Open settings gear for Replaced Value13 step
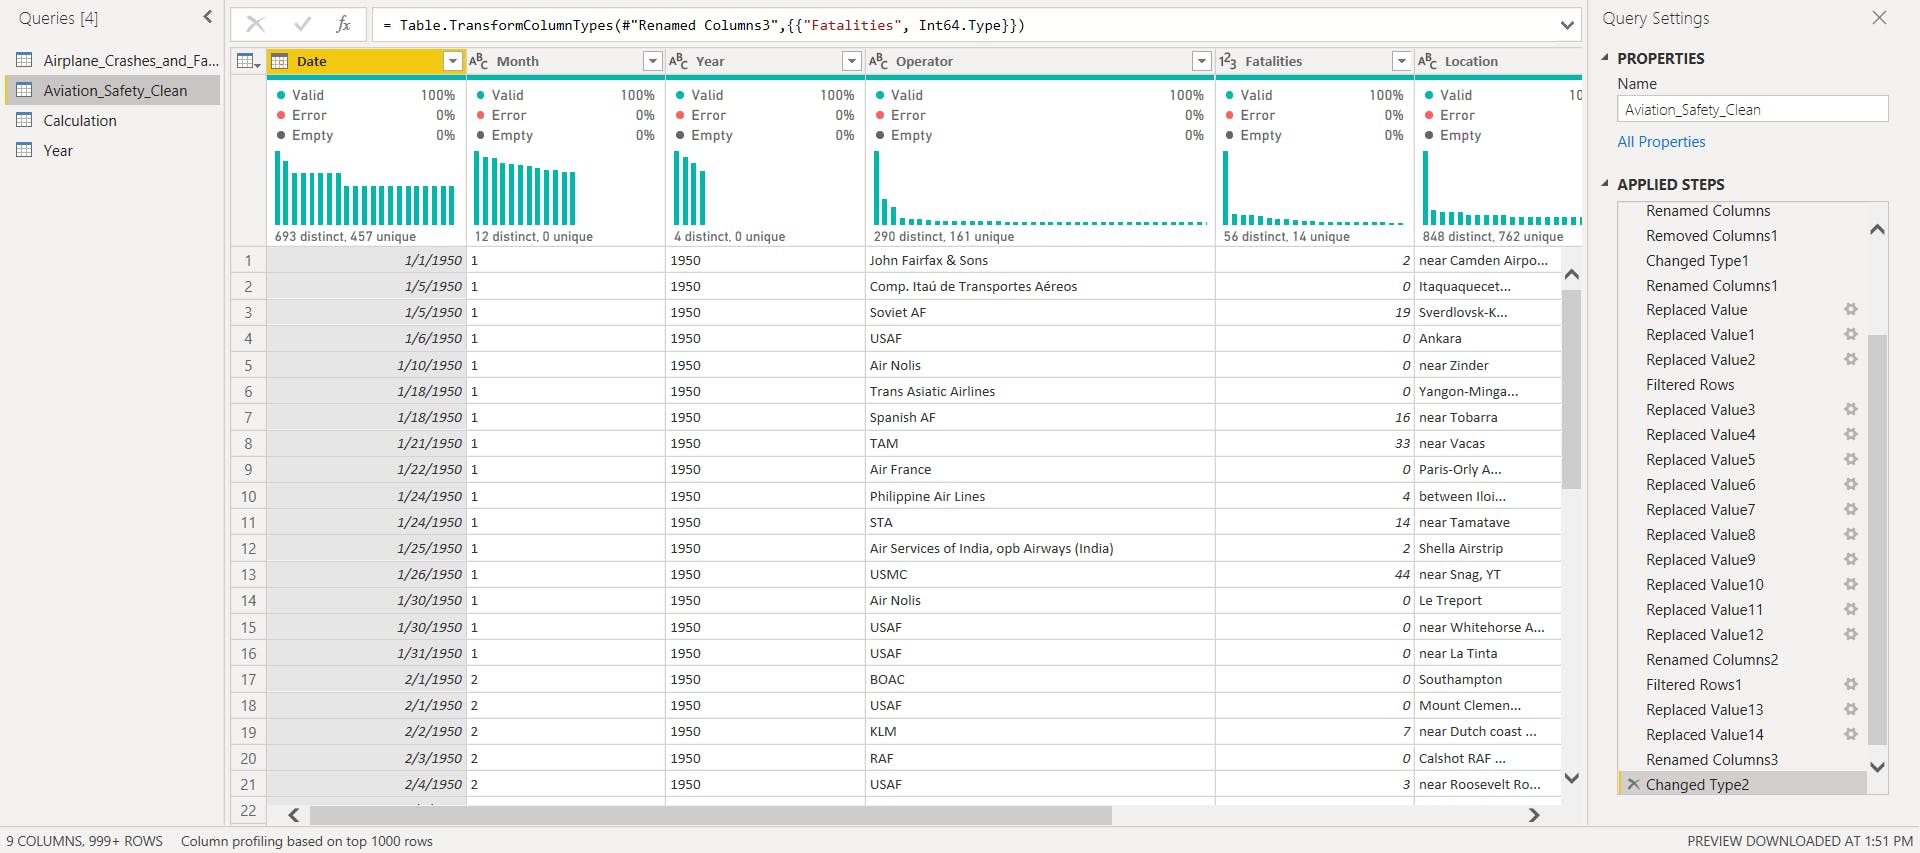The width and height of the screenshot is (1920, 853). pyautogui.click(x=1851, y=710)
